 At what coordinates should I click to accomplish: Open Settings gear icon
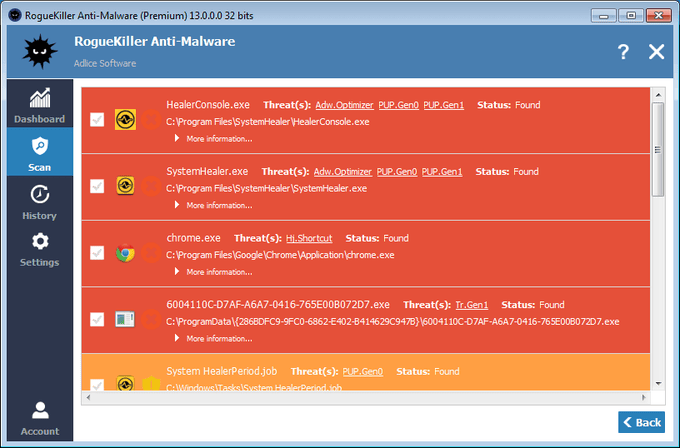(x=40, y=241)
